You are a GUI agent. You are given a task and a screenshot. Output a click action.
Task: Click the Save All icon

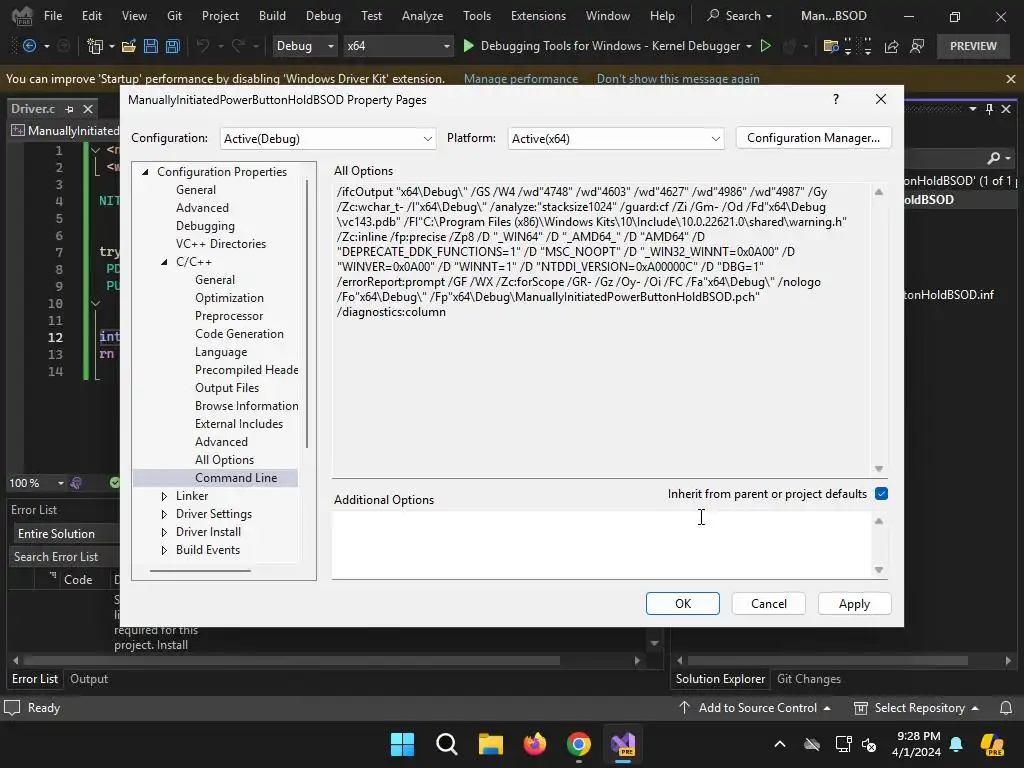tap(172, 46)
